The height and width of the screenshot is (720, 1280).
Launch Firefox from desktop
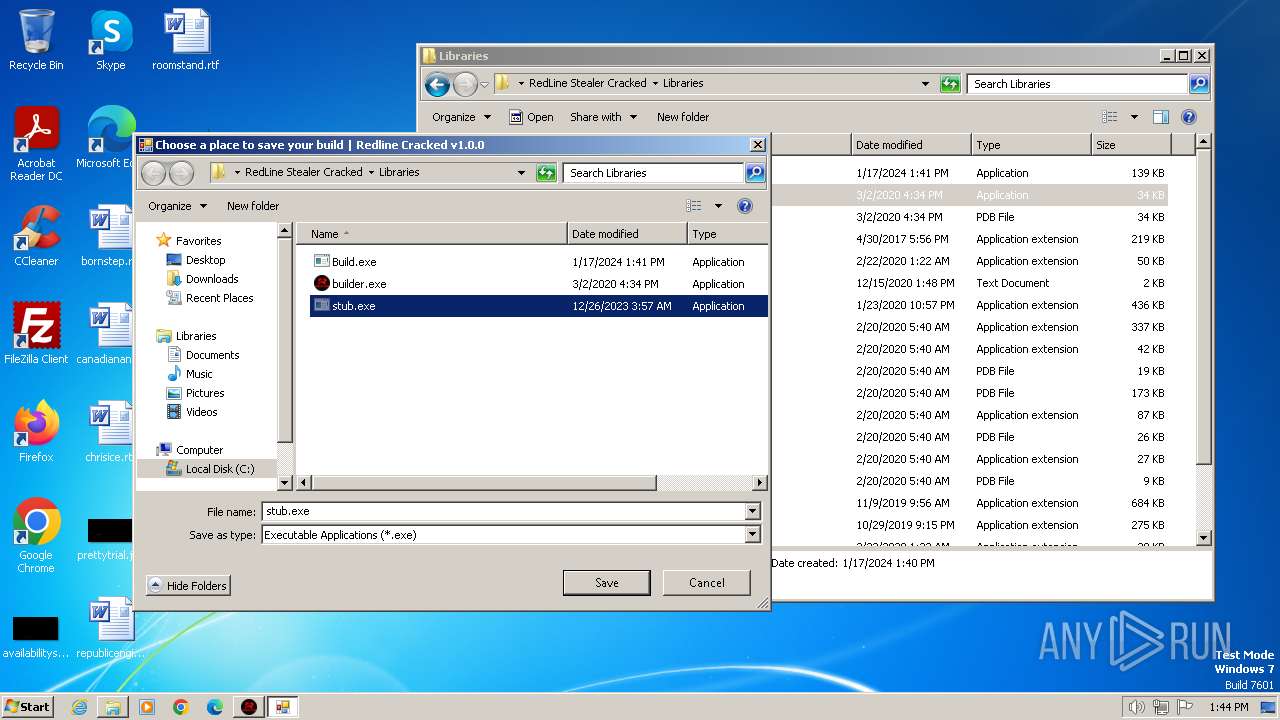point(36,432)
